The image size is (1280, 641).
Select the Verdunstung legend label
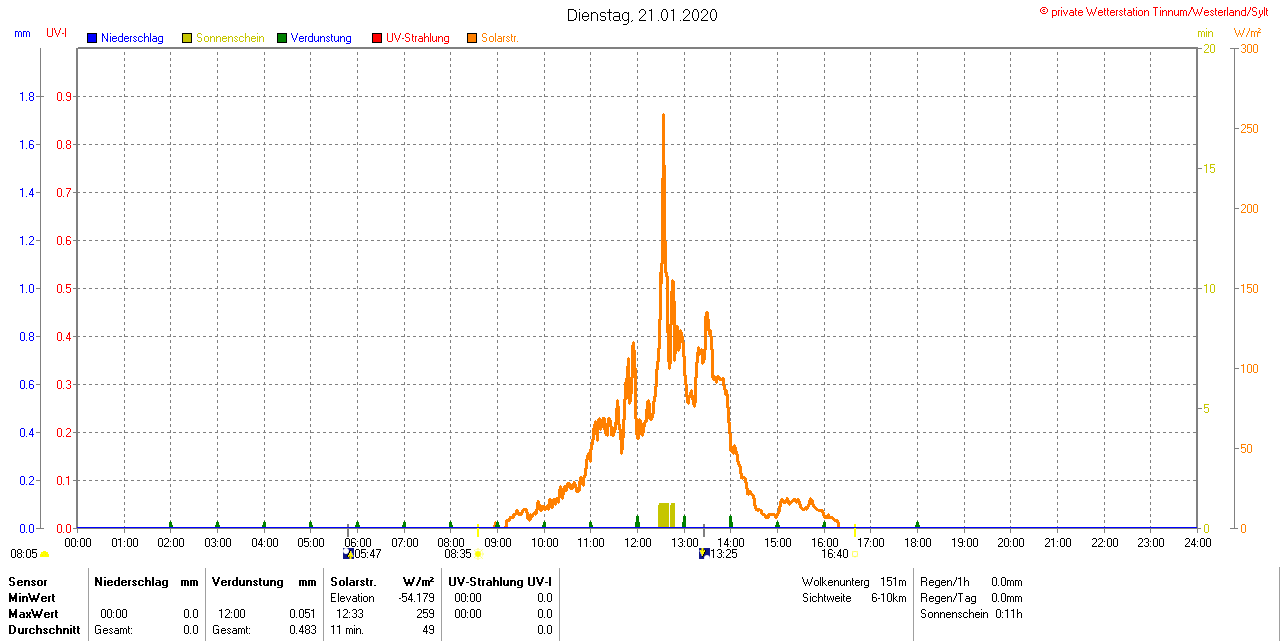[x=321, y=38]
